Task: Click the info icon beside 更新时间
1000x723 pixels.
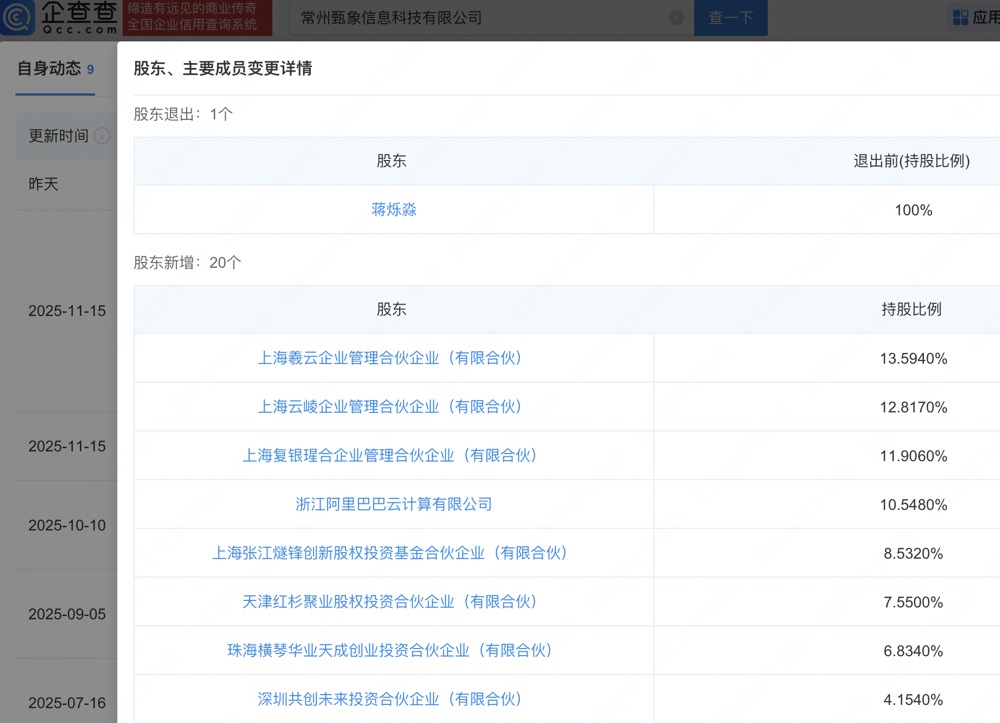Action: tap(102, 136)
